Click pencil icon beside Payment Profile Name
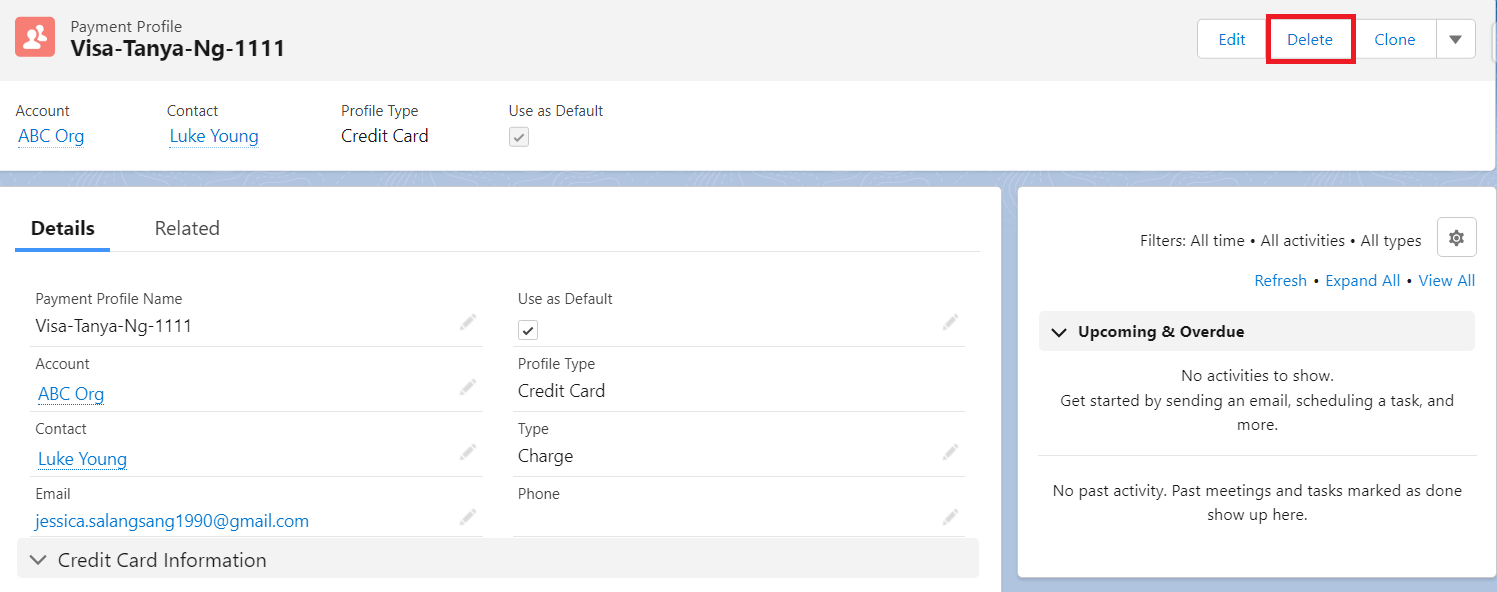Screen dimensions: 1497x592 (x=468, y=322)
